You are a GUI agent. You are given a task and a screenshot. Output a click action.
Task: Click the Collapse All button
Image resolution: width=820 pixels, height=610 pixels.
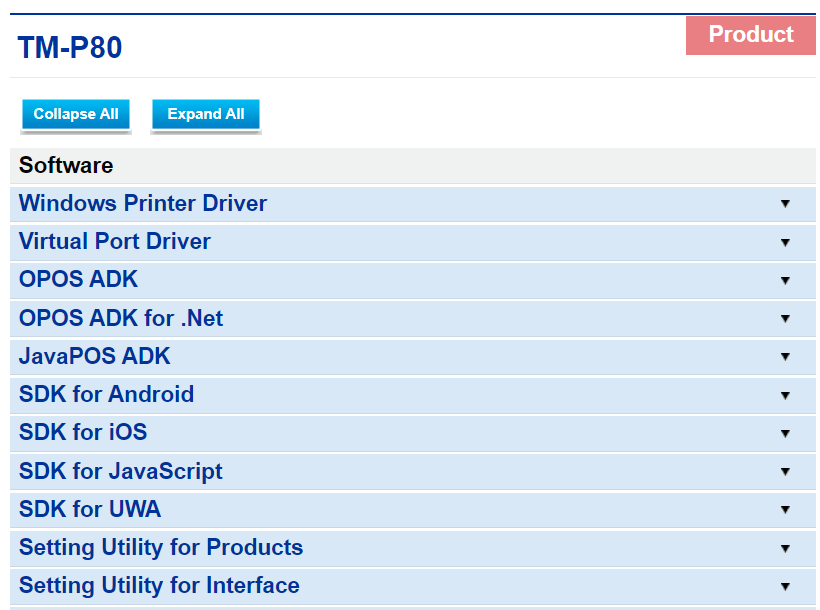point(76,114)
